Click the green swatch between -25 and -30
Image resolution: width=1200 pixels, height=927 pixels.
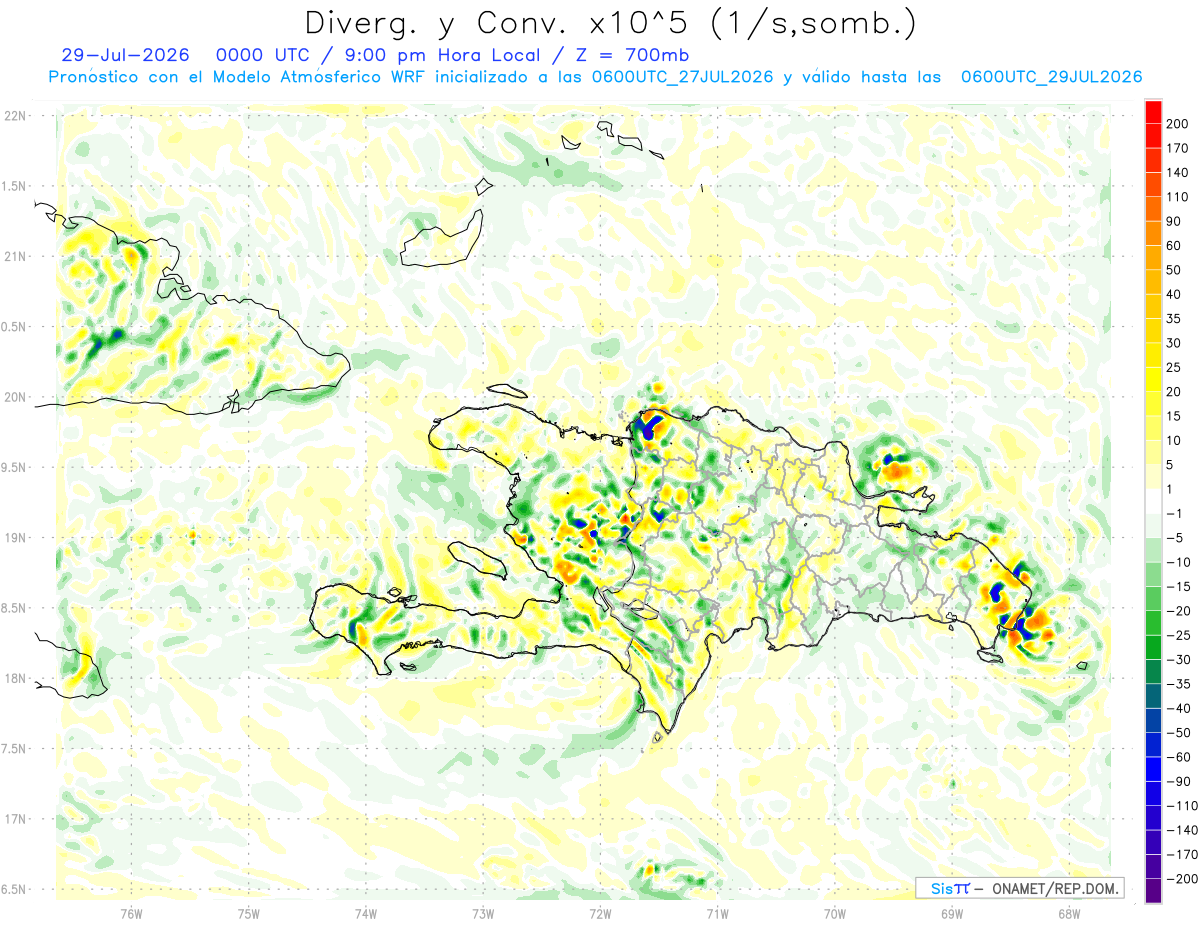point(1154,647)
